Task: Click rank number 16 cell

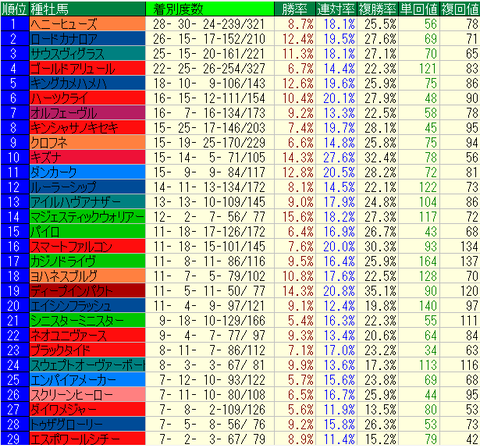Action: 14,246
